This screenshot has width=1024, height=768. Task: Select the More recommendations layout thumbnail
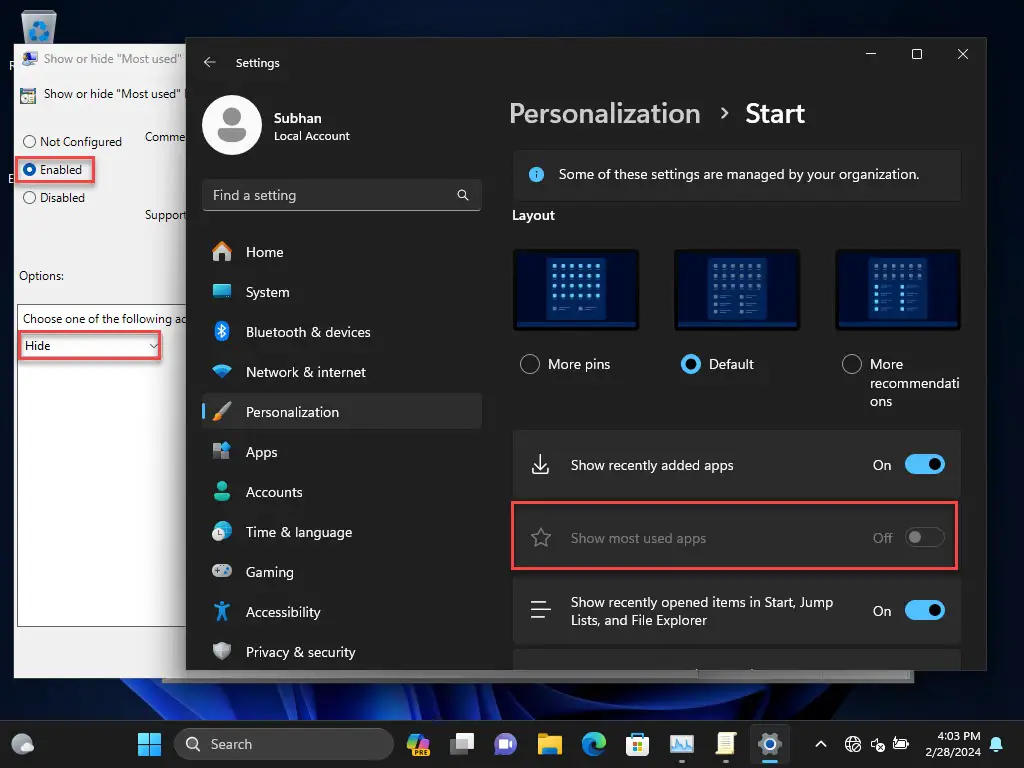point(898,289)
